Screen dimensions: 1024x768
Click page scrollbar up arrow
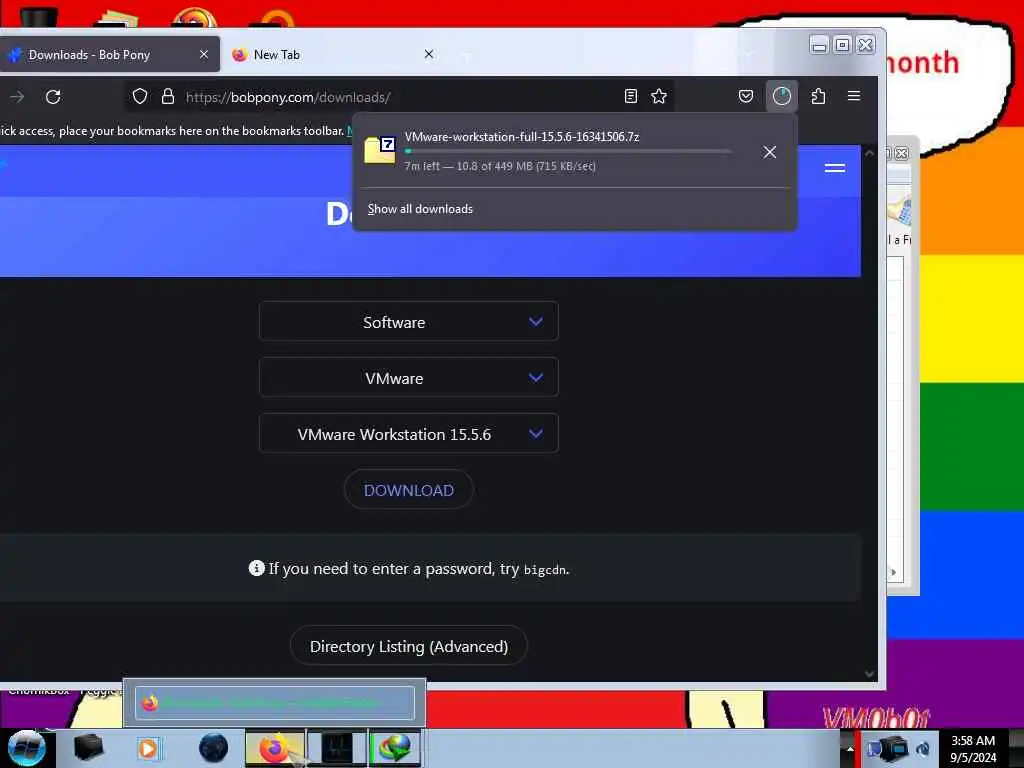(x=869, y=153)
